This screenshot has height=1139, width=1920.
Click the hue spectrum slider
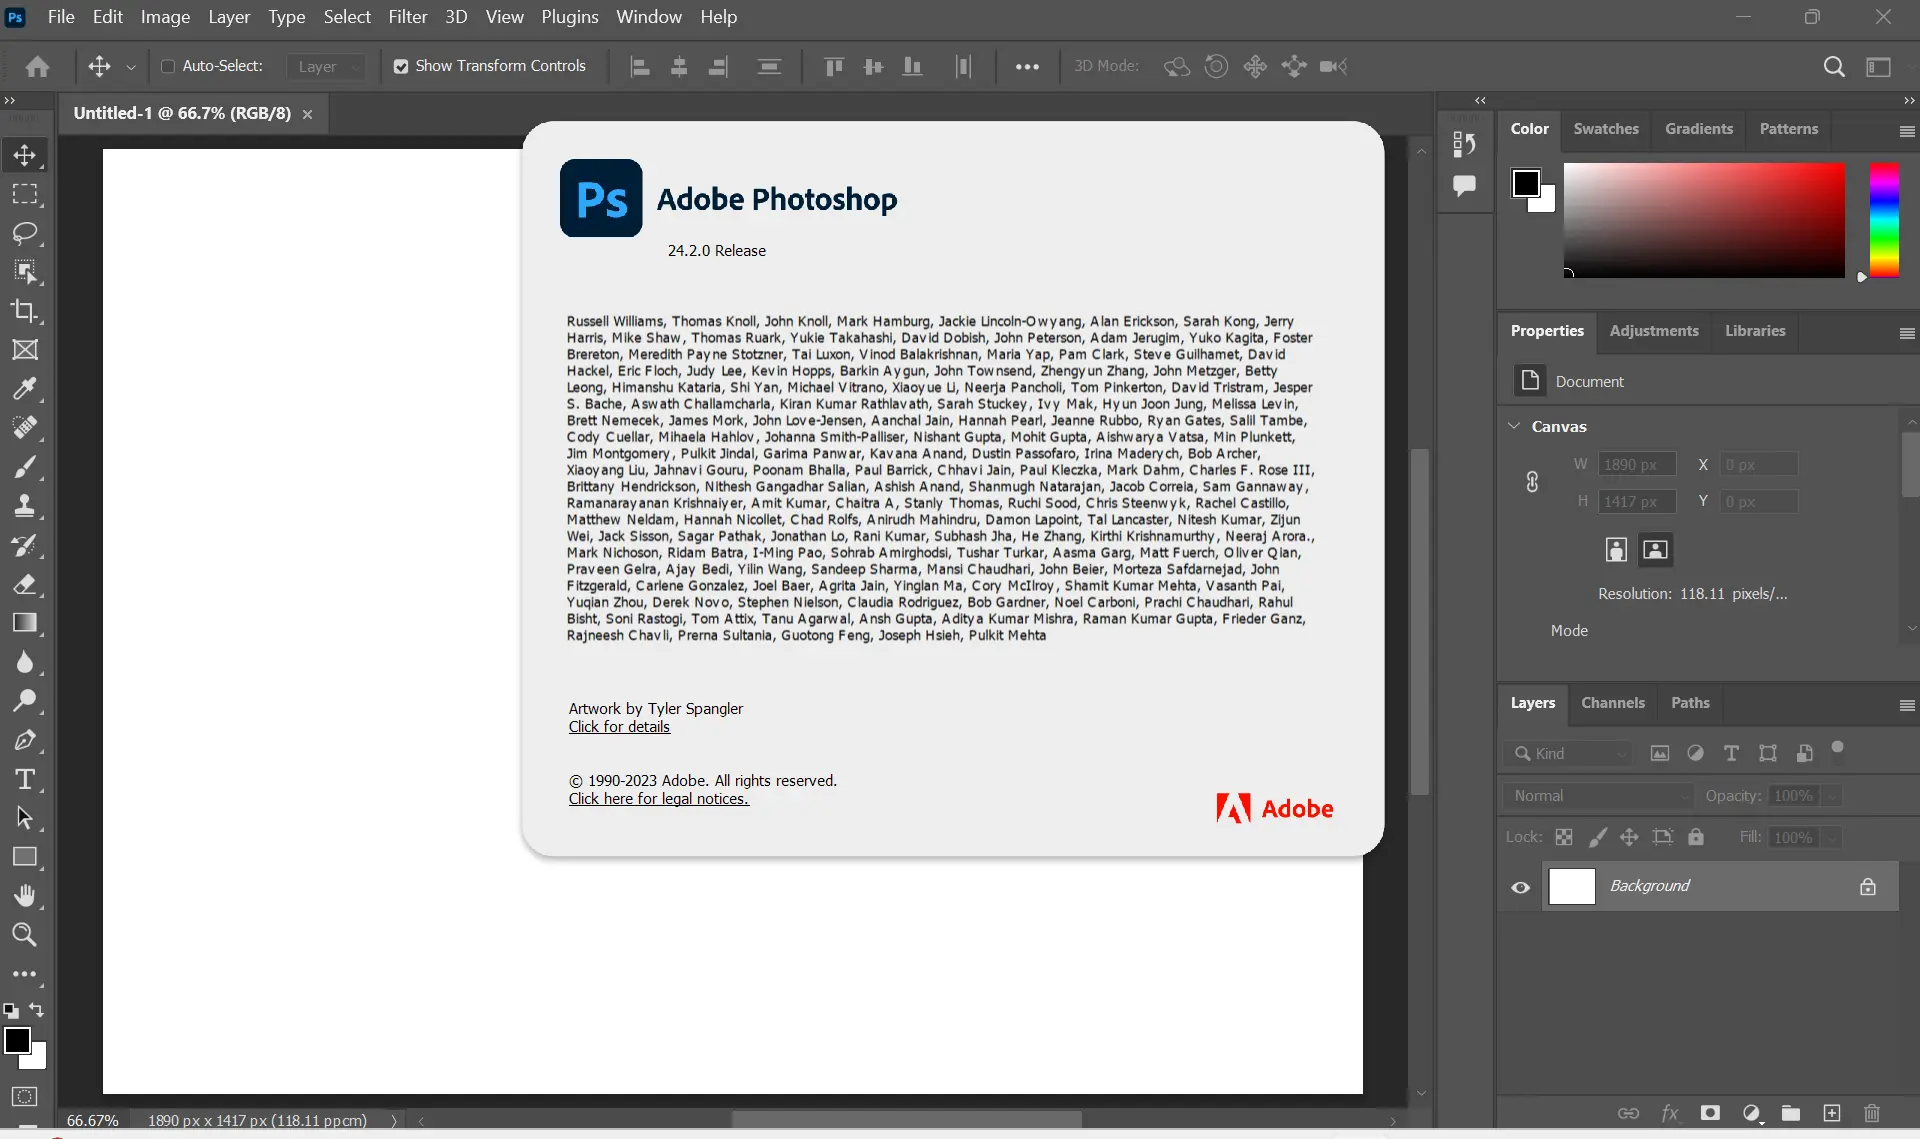1884,220
